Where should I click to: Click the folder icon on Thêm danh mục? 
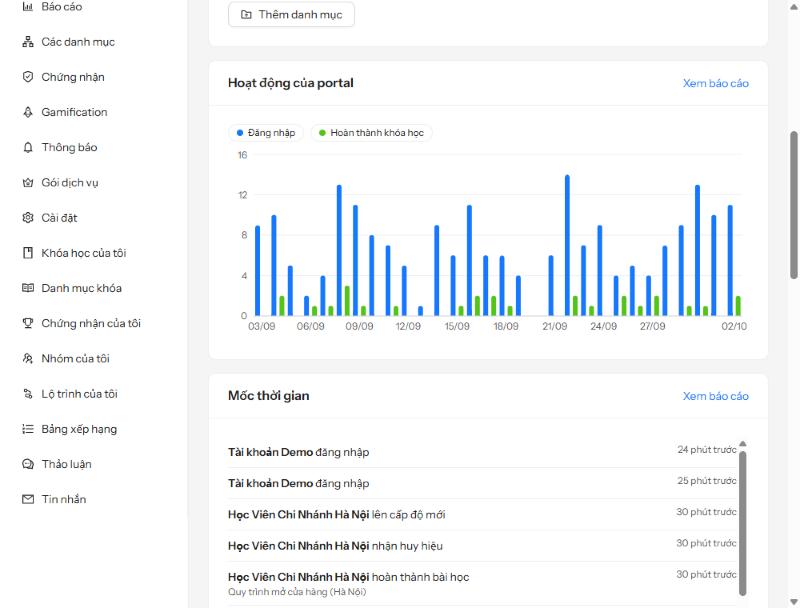(246, 14)
